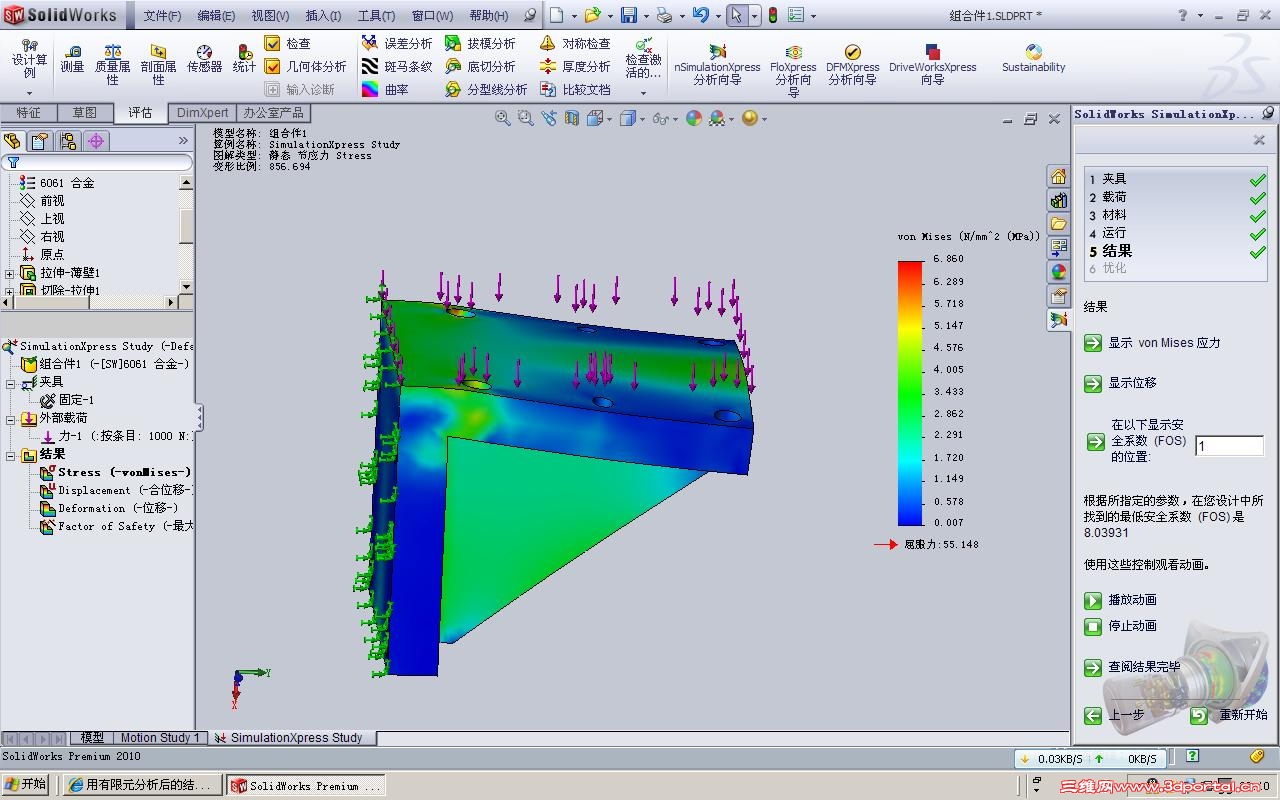Open the Sustainability tool
Image resolution: width=1280 pixels, height=800 pixels.
[1034, 59]
